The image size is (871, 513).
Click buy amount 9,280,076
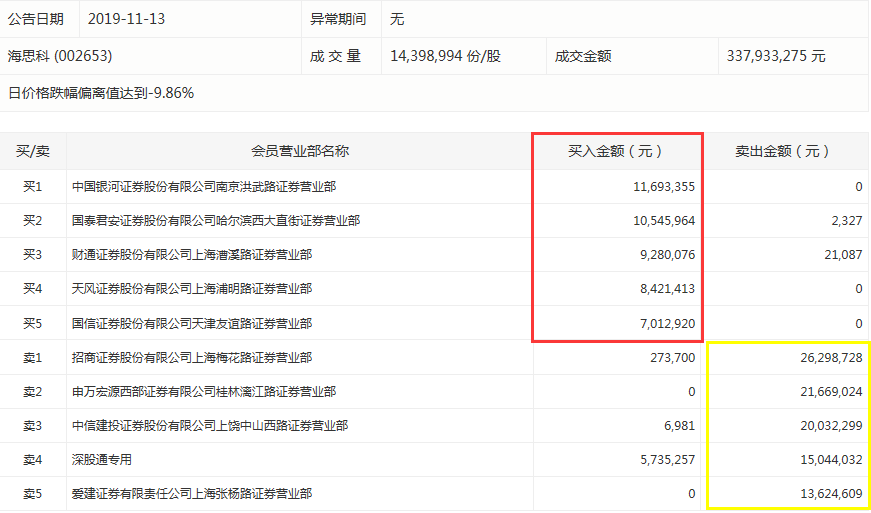[x=668, y=255]
